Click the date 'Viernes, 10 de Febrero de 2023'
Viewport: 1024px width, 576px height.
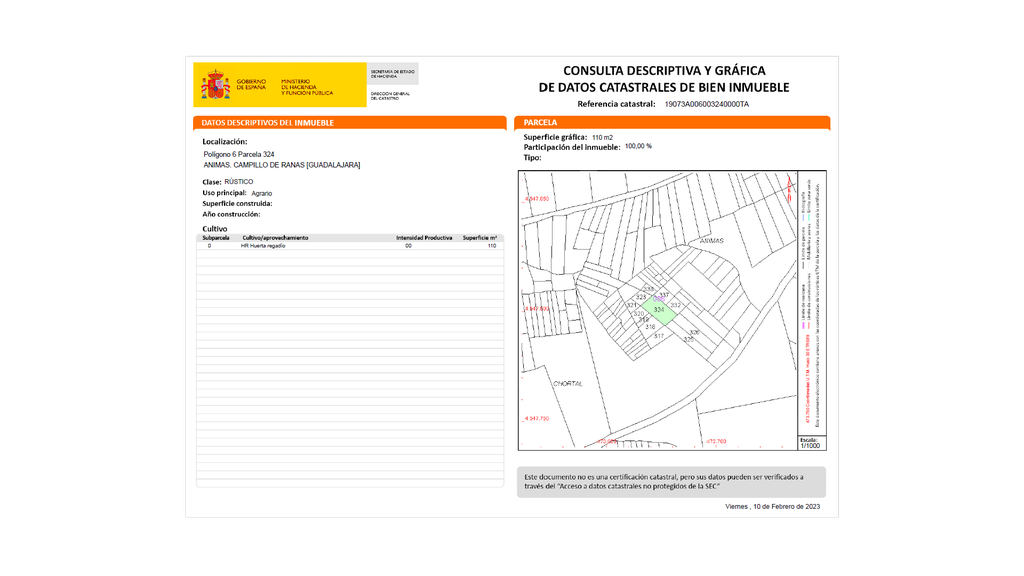point(773,507)
